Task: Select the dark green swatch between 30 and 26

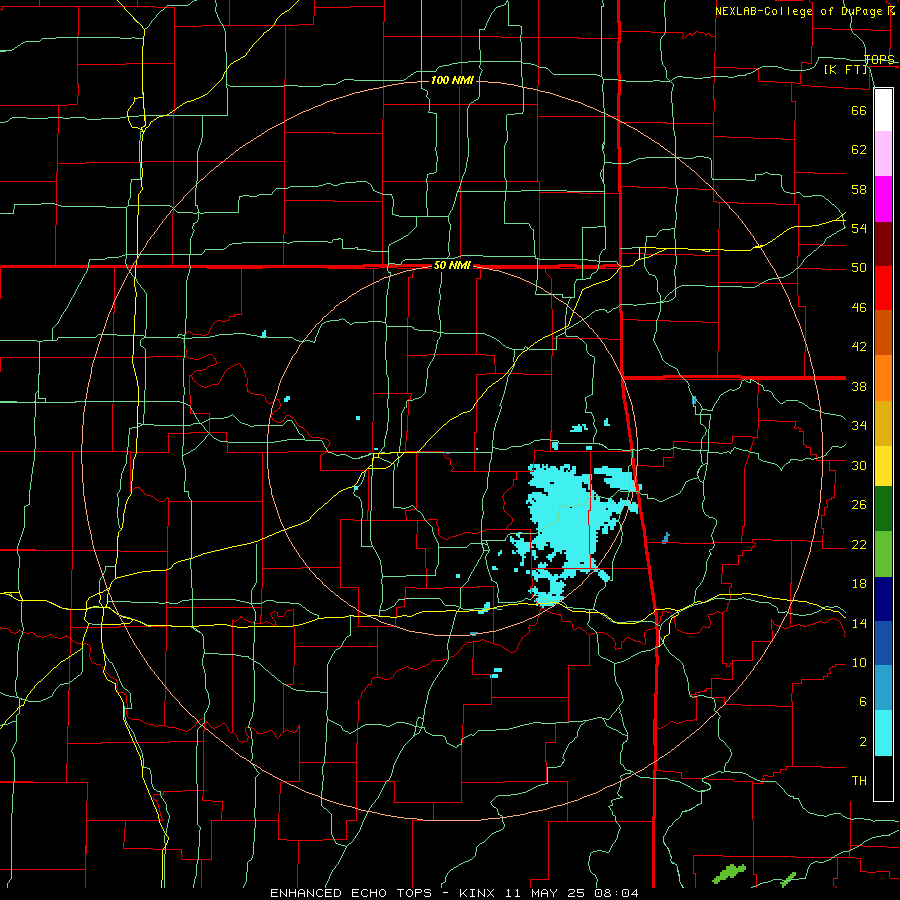Action: [x=883, y=509]
